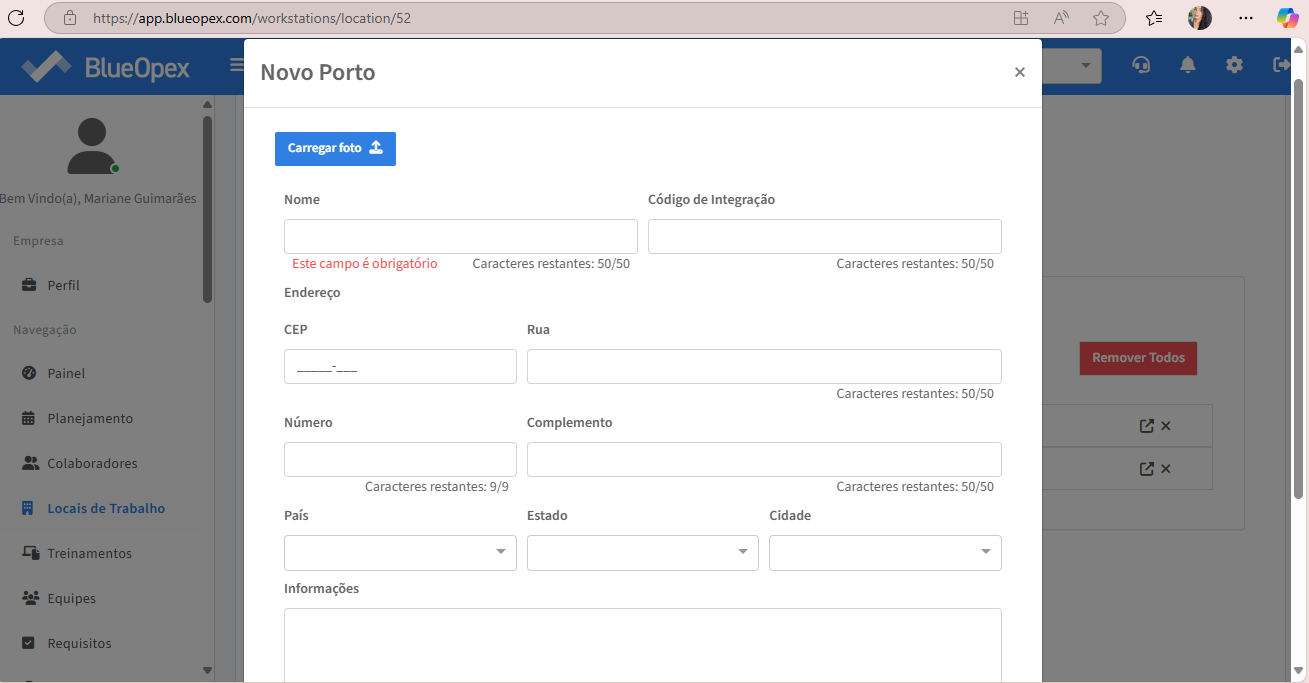The image size is (1309, 683).
Task: Click inside the Informações text area
Action: pos(643,645)
